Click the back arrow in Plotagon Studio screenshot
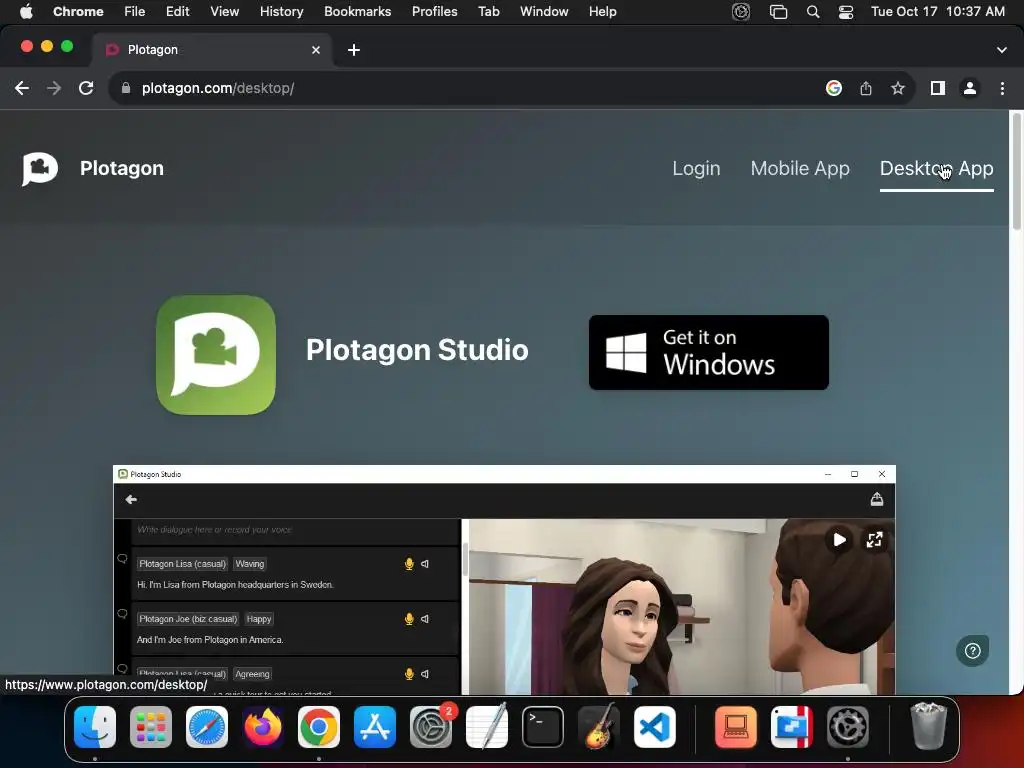The image size is (1024, 768). (131, 500)
